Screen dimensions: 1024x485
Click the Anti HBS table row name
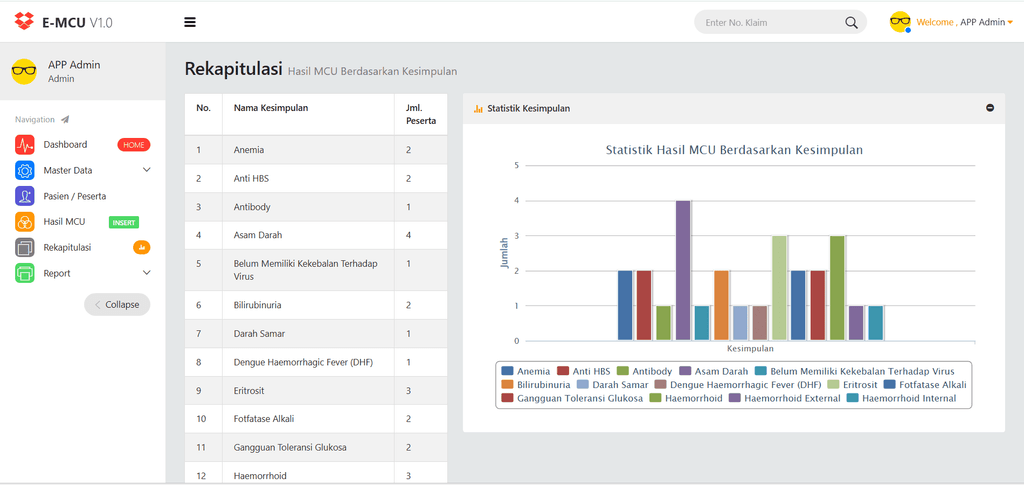click(x=251, y=178)
